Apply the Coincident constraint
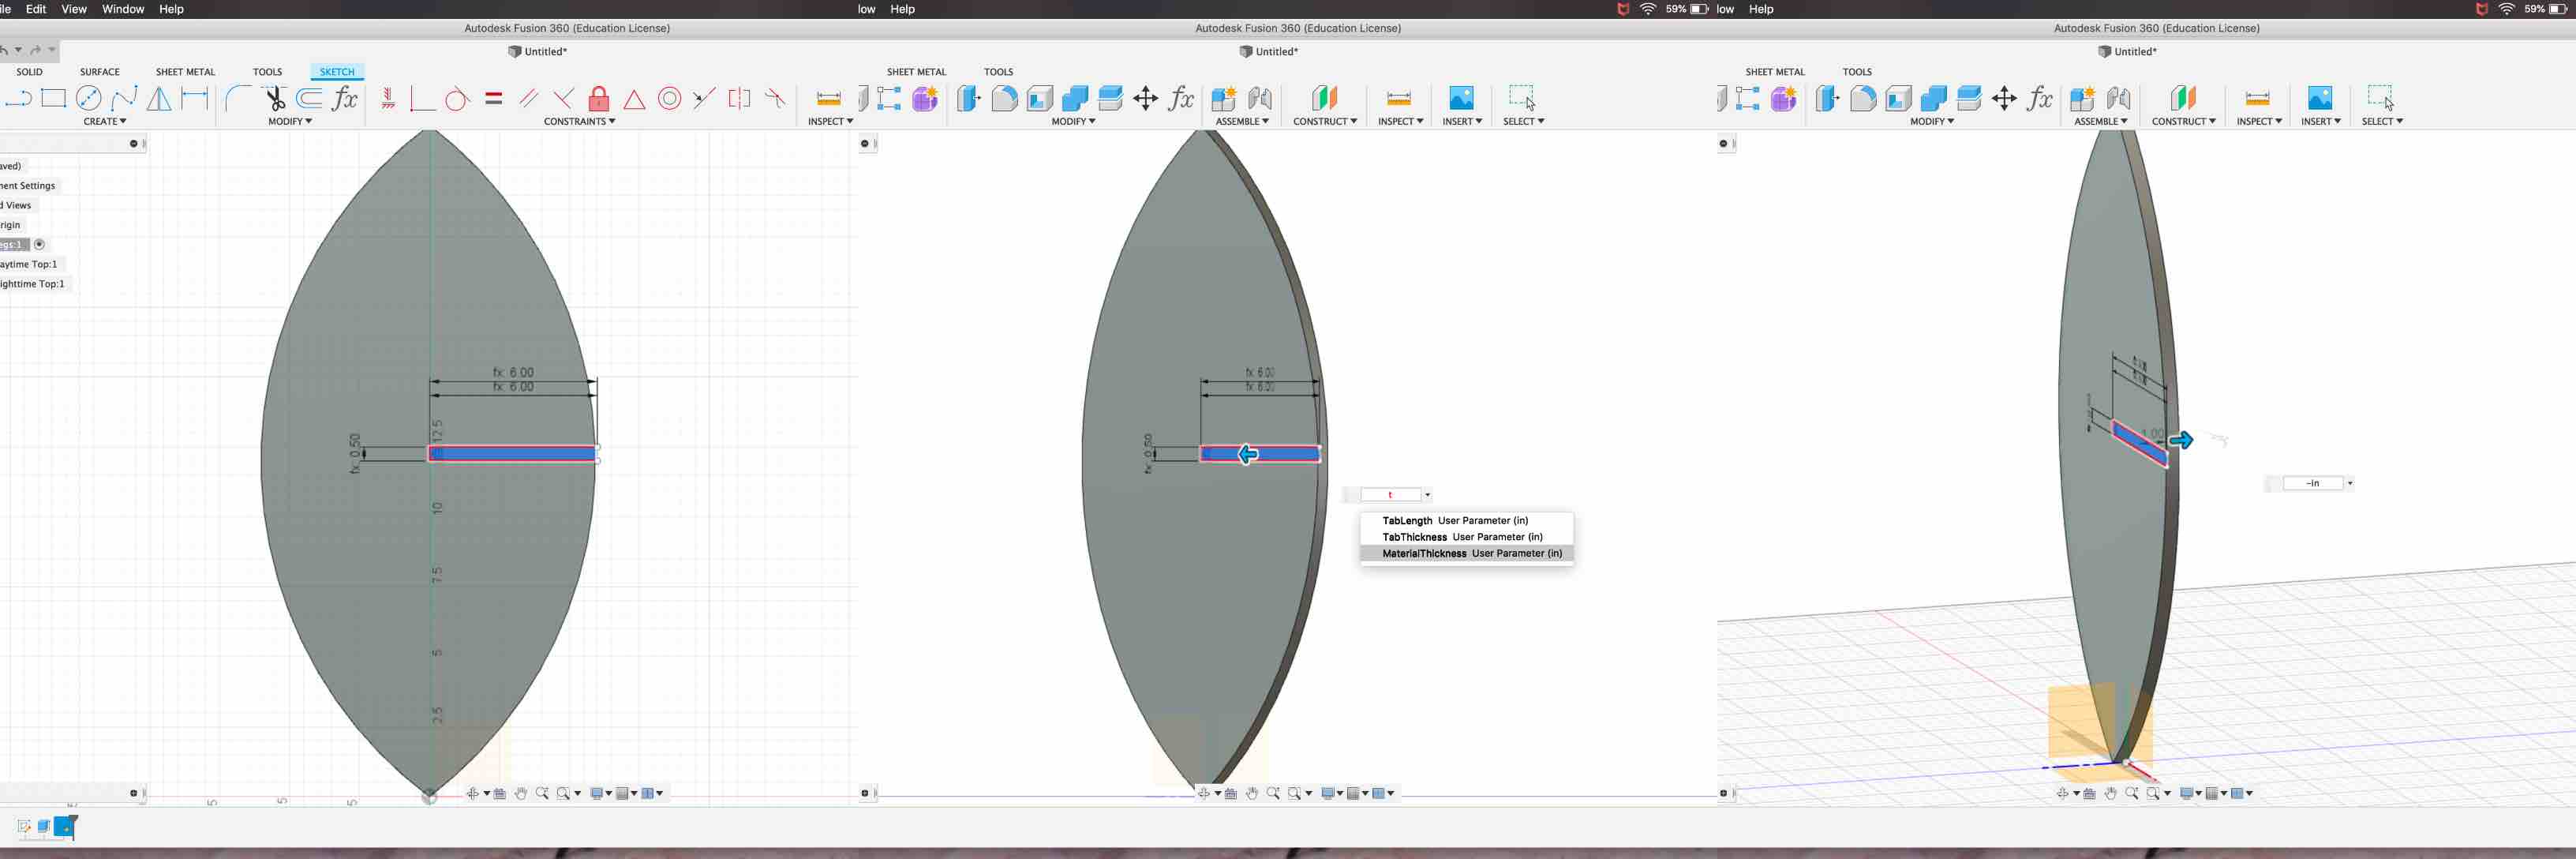 (422, 98)
